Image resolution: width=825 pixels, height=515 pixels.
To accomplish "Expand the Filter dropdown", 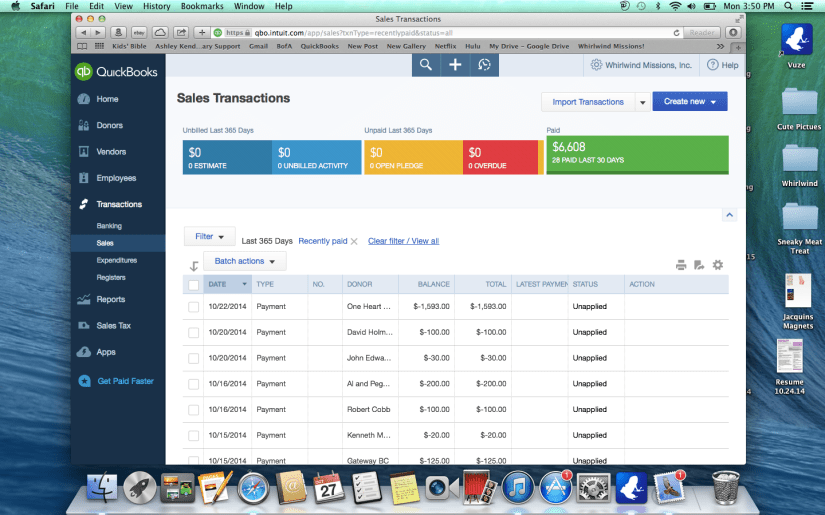I will (209, 237).
